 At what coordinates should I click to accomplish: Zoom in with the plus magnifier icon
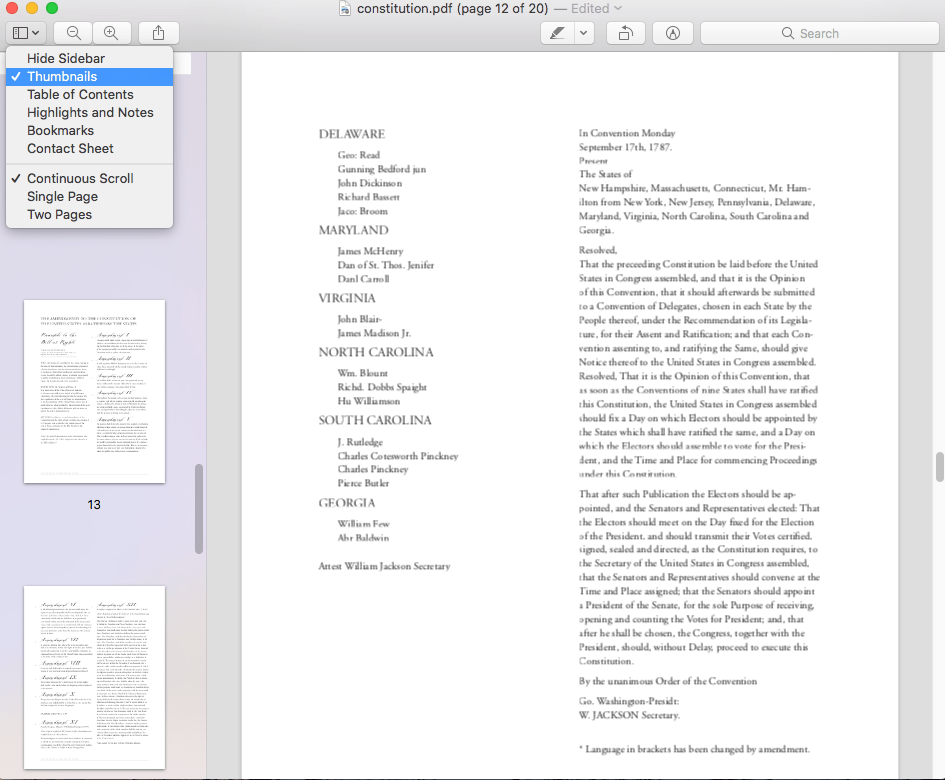pyautogui.click(x=112, y=32)
